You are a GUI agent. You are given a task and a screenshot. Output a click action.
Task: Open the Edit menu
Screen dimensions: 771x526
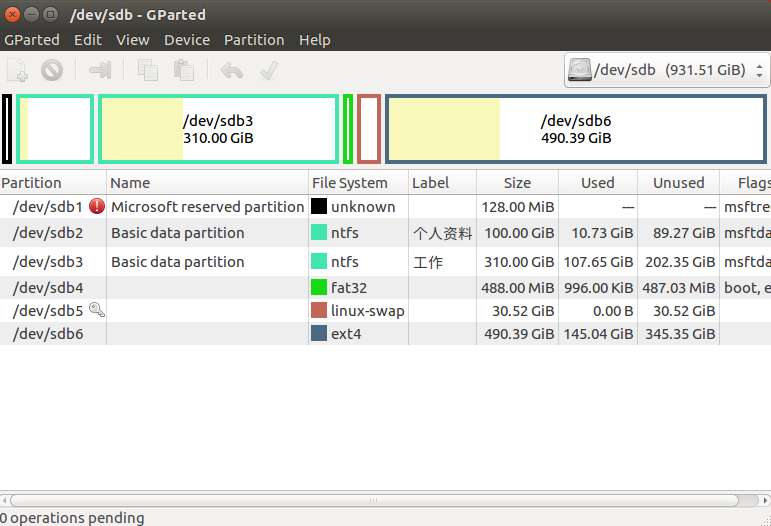[x=88, y=40]
